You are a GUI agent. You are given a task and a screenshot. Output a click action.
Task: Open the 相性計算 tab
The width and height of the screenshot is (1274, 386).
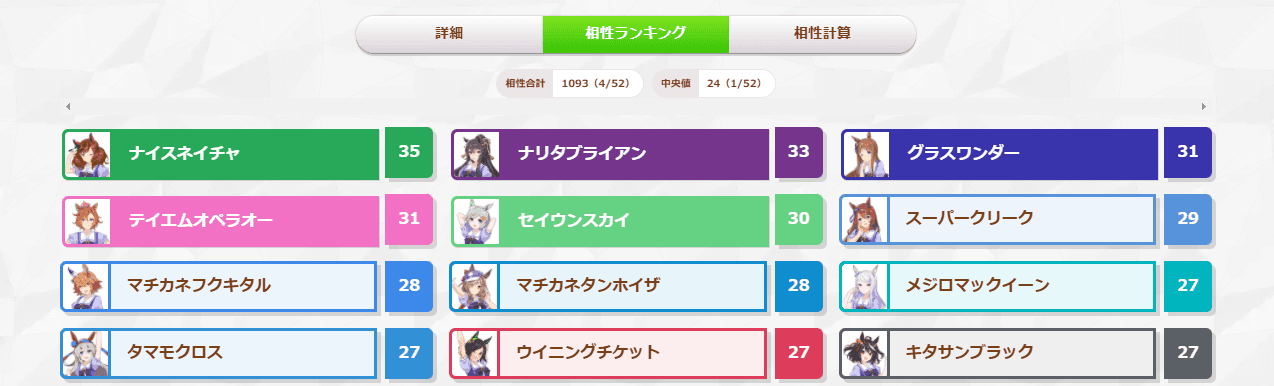click(822, 33)
